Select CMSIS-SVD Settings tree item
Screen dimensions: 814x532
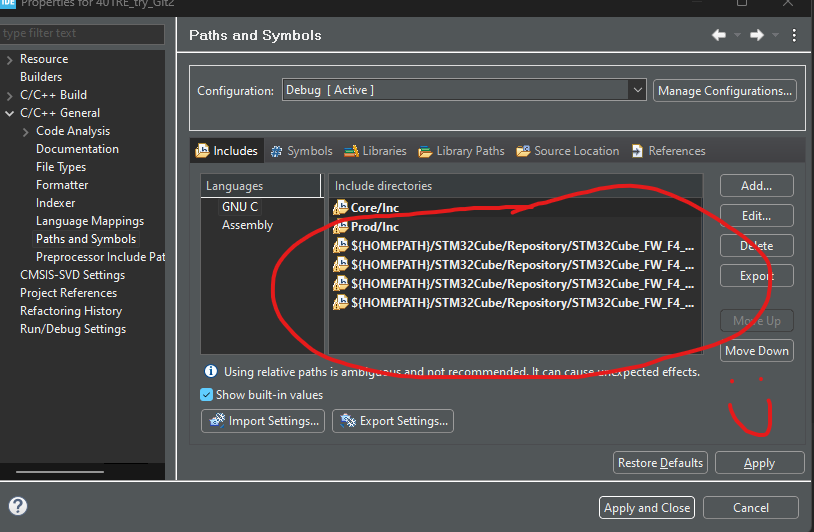pyautogui.click(x=73, y=275)
